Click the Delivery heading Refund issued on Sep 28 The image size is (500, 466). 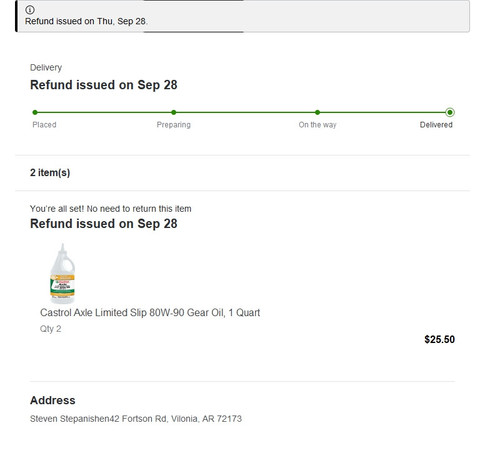104,85
